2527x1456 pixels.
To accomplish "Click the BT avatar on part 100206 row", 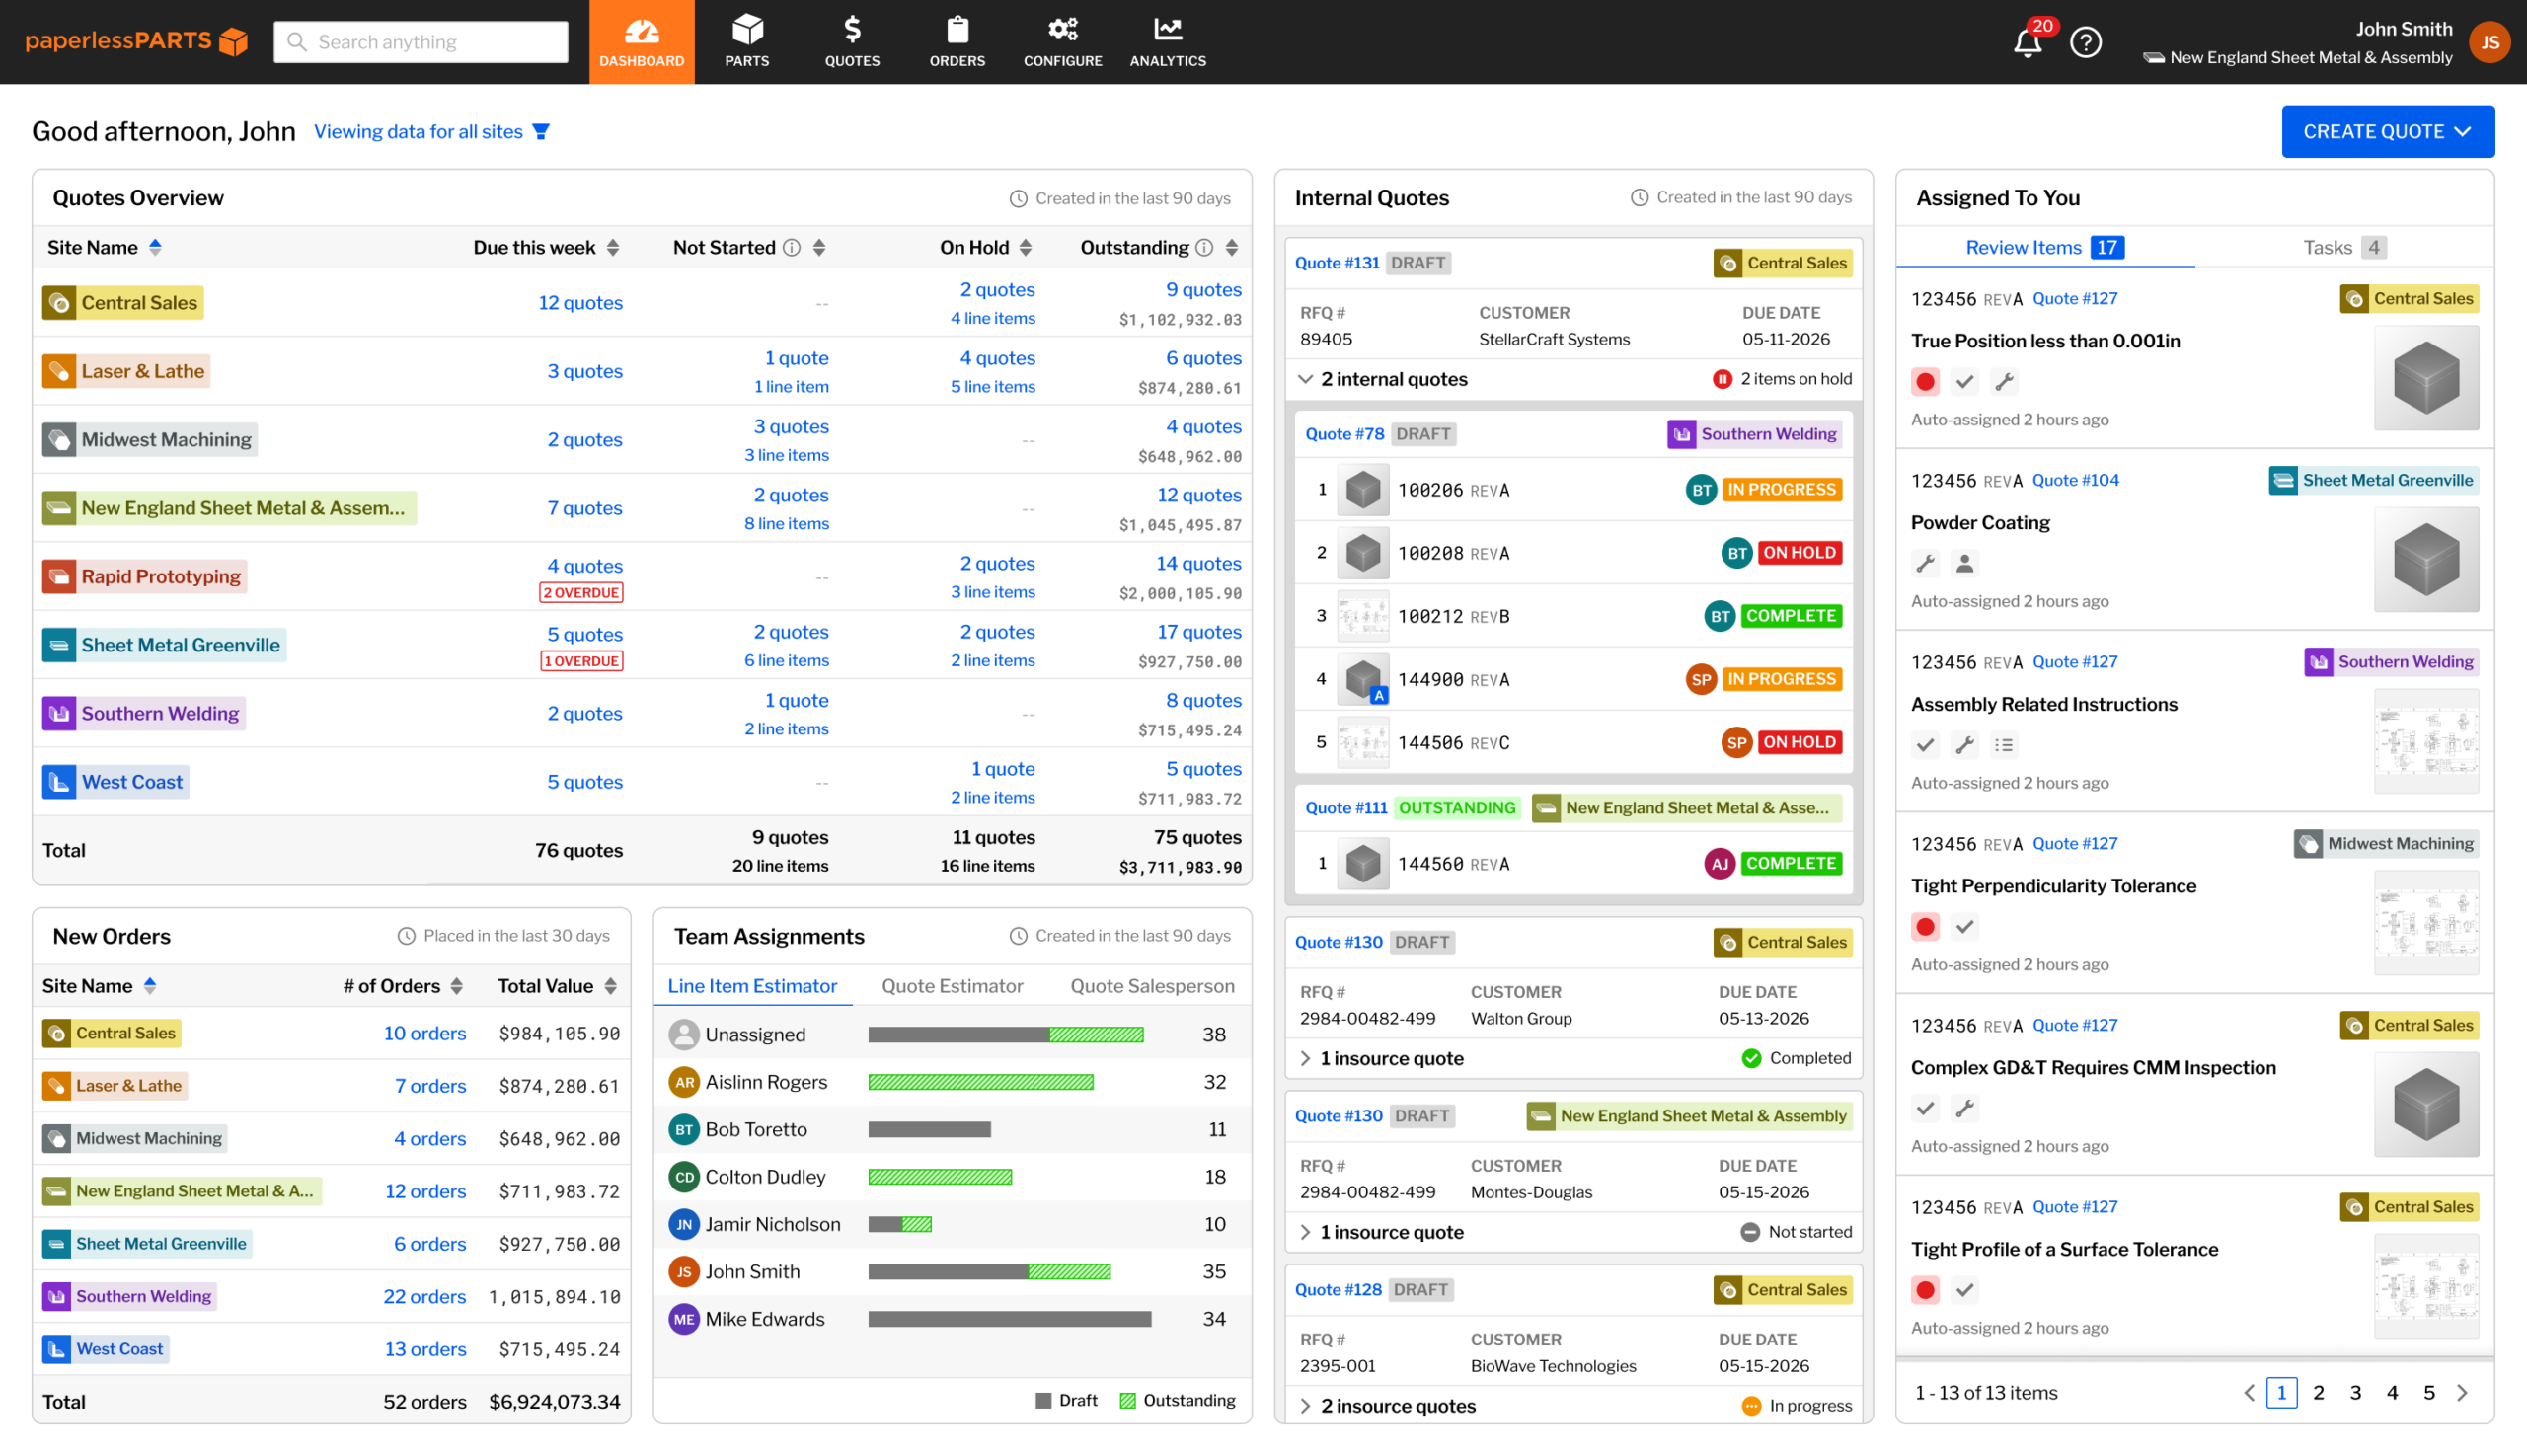I will pos(1700,489).
